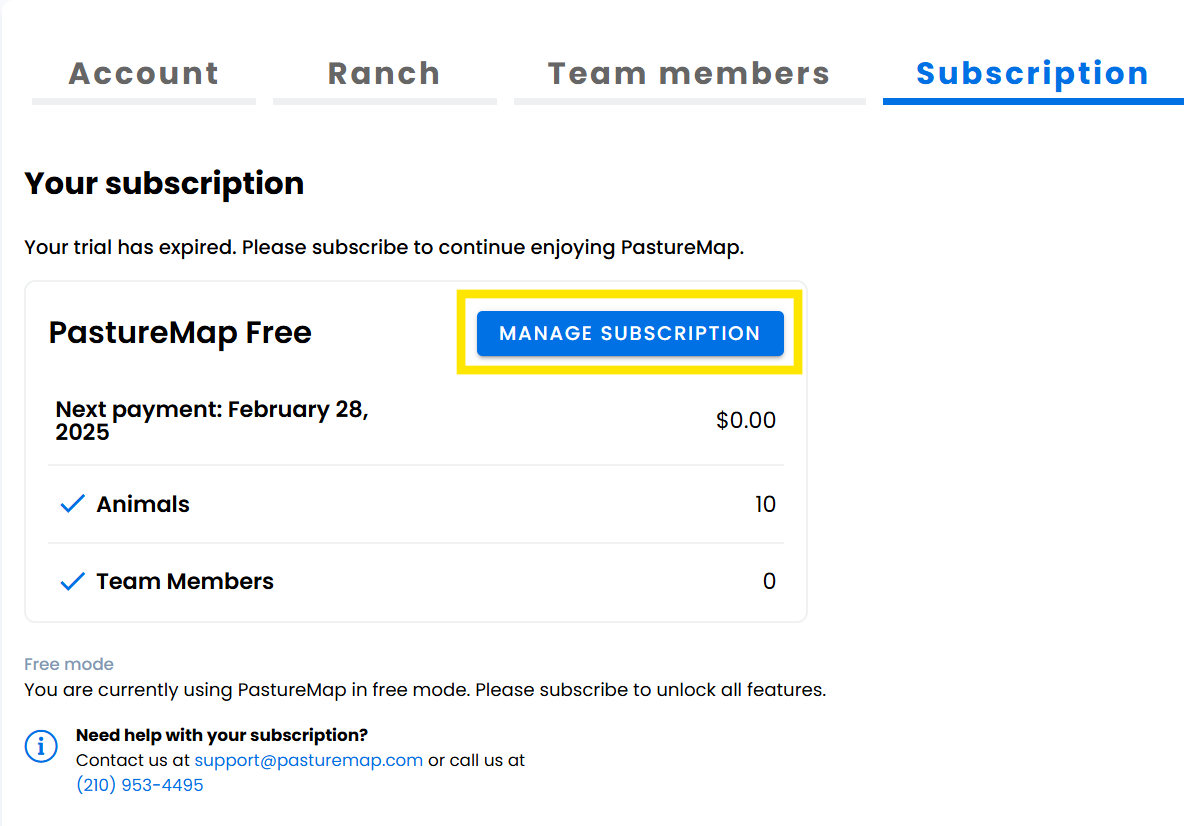Click the circled info icon
Viewport: 1197px width, 826px height.
[41, 746]
